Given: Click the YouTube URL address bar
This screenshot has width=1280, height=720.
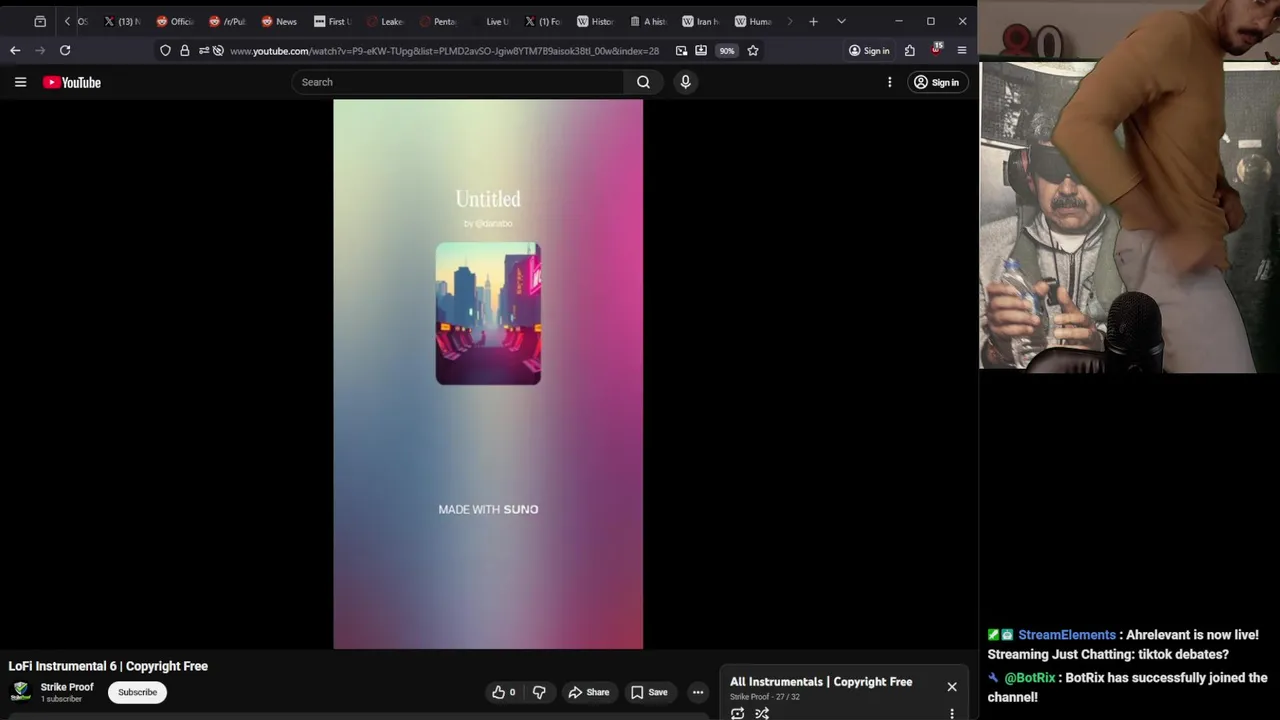Looking at the screenshot, I should coord(444,50).
